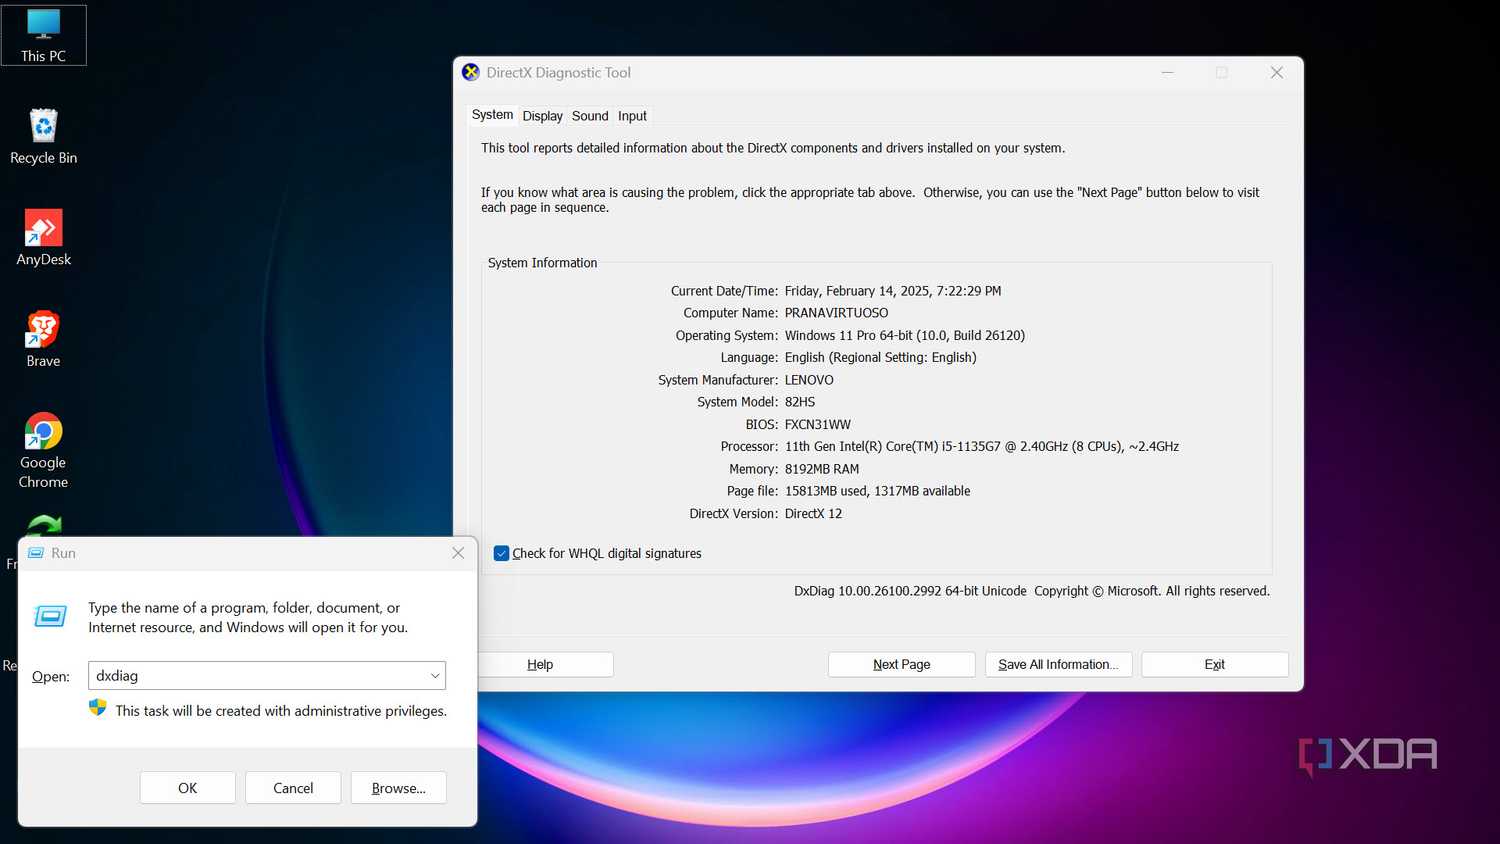Open the This PC desktop icon
The width and height of the screenshot is (1500, 844).
(x=44, y=35)
